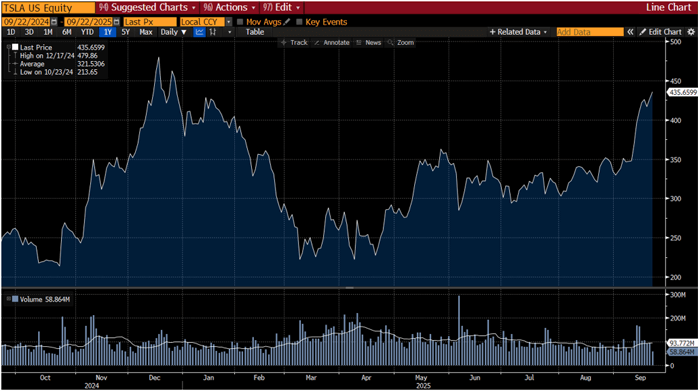
Task: Click the Last Price white color swatch
Action: pos(15,47)
